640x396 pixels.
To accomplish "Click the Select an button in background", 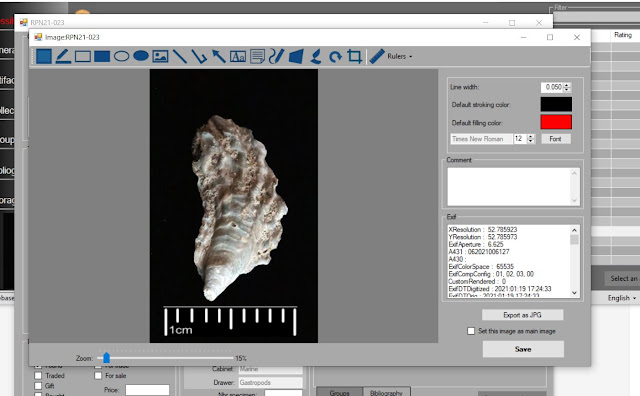I will [x=623, y=278].
